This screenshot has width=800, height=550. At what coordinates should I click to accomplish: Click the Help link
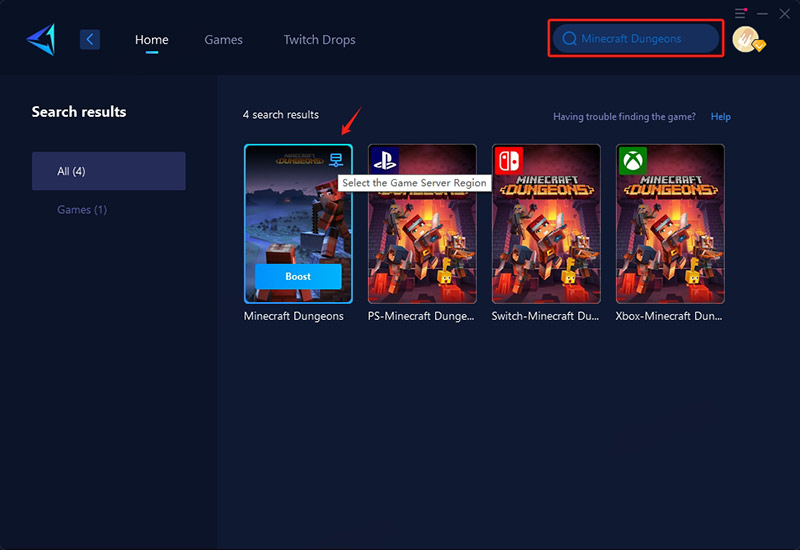pyautogui.click(x=720, y=116)
